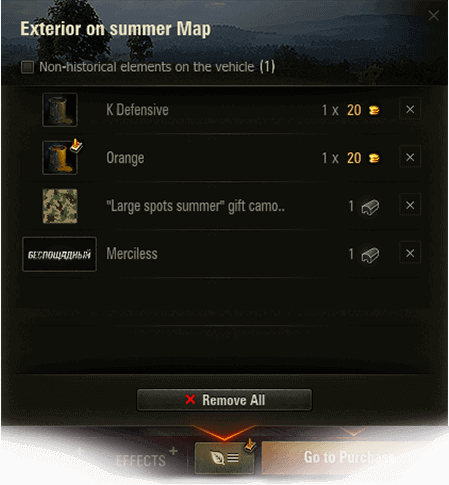Toggle Non-historical elements on the vehicle checkbox

(x=27, y=67)
